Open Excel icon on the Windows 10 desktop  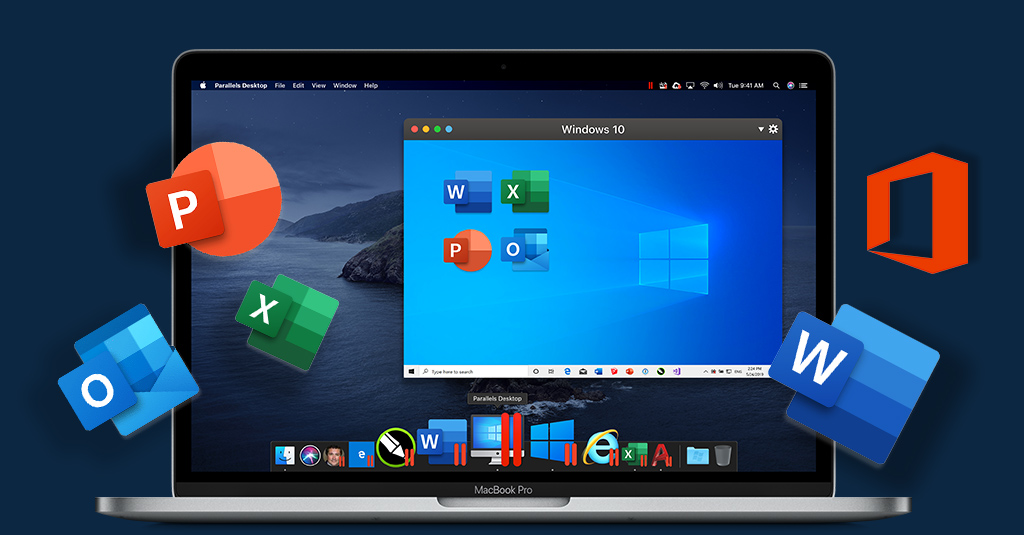[525, 191]
